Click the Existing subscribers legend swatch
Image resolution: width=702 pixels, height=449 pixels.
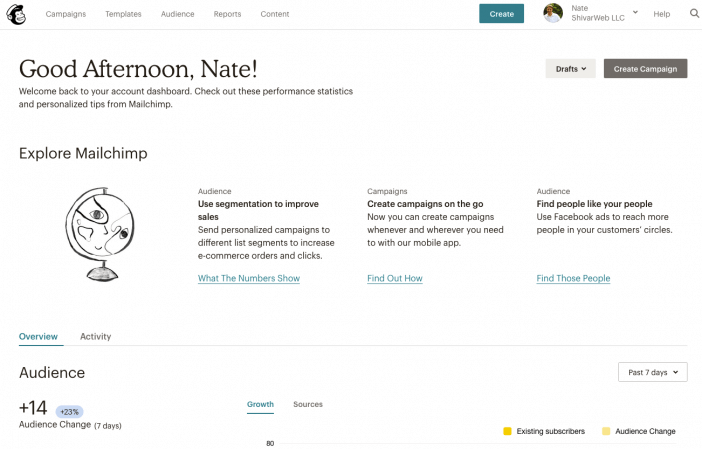507,431
